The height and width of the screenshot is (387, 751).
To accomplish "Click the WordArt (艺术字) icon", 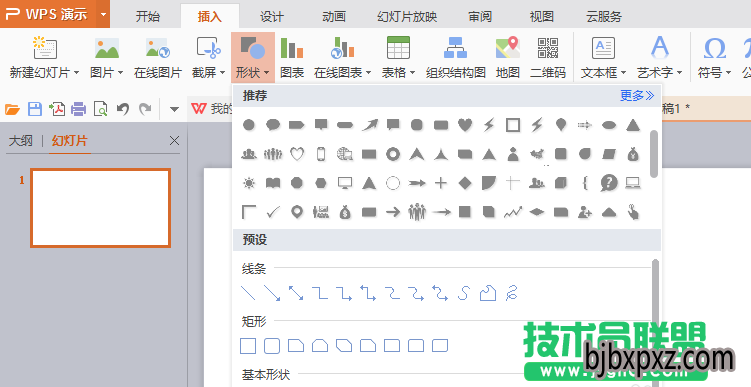I will pos(660,48).
